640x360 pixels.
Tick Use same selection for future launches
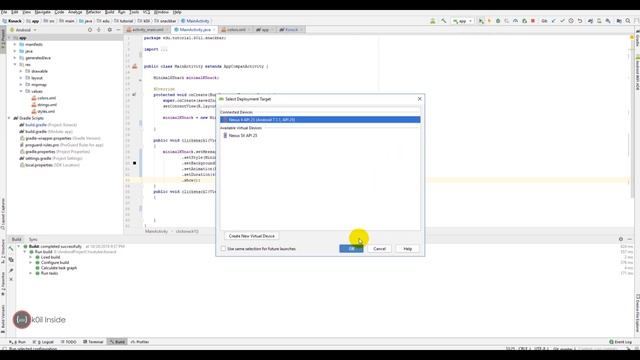click(223, 249)
